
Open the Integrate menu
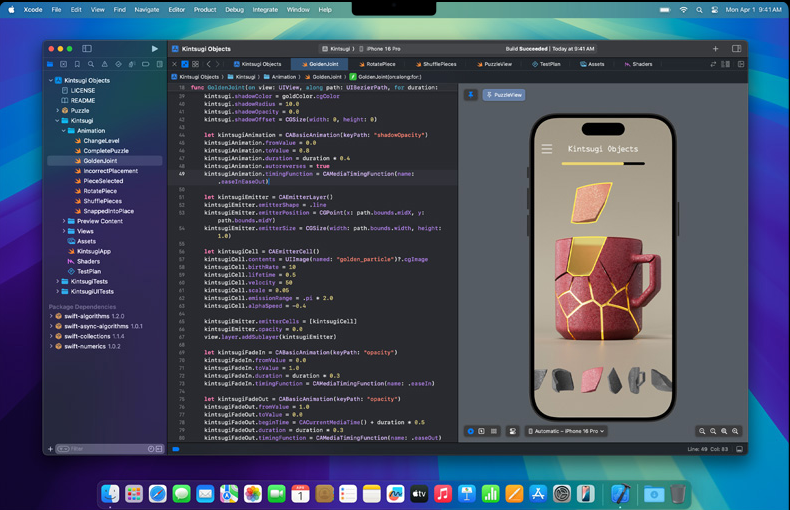265,10
